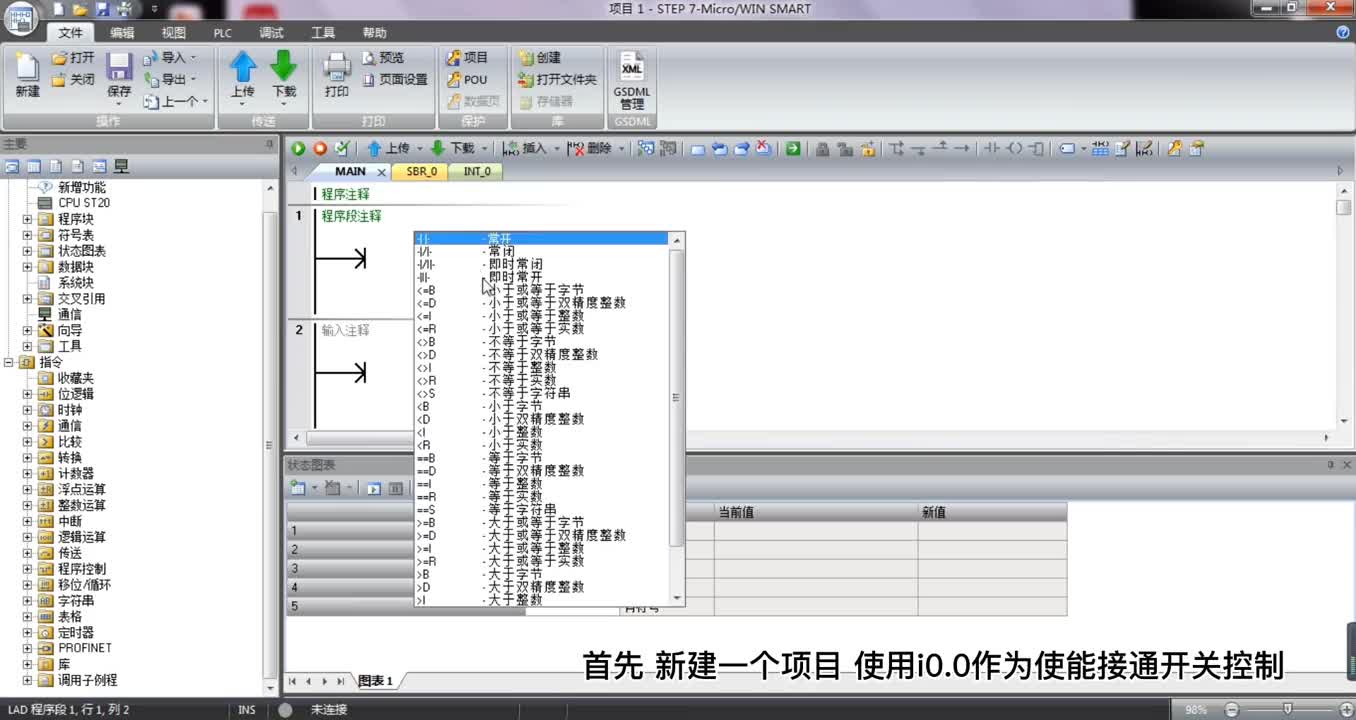Expand the 程序块 tree node

(27, 219)
